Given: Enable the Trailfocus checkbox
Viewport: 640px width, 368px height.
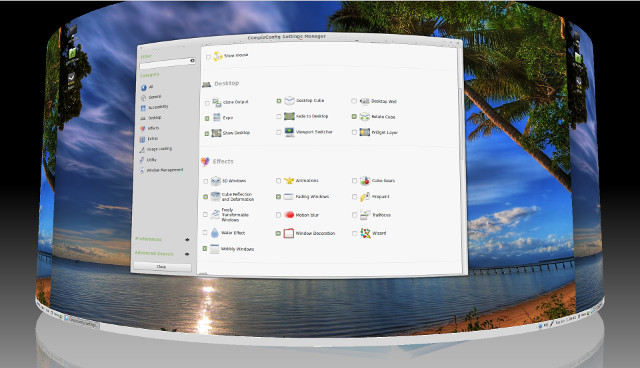Looking at the screenshot, I should 354,215.
